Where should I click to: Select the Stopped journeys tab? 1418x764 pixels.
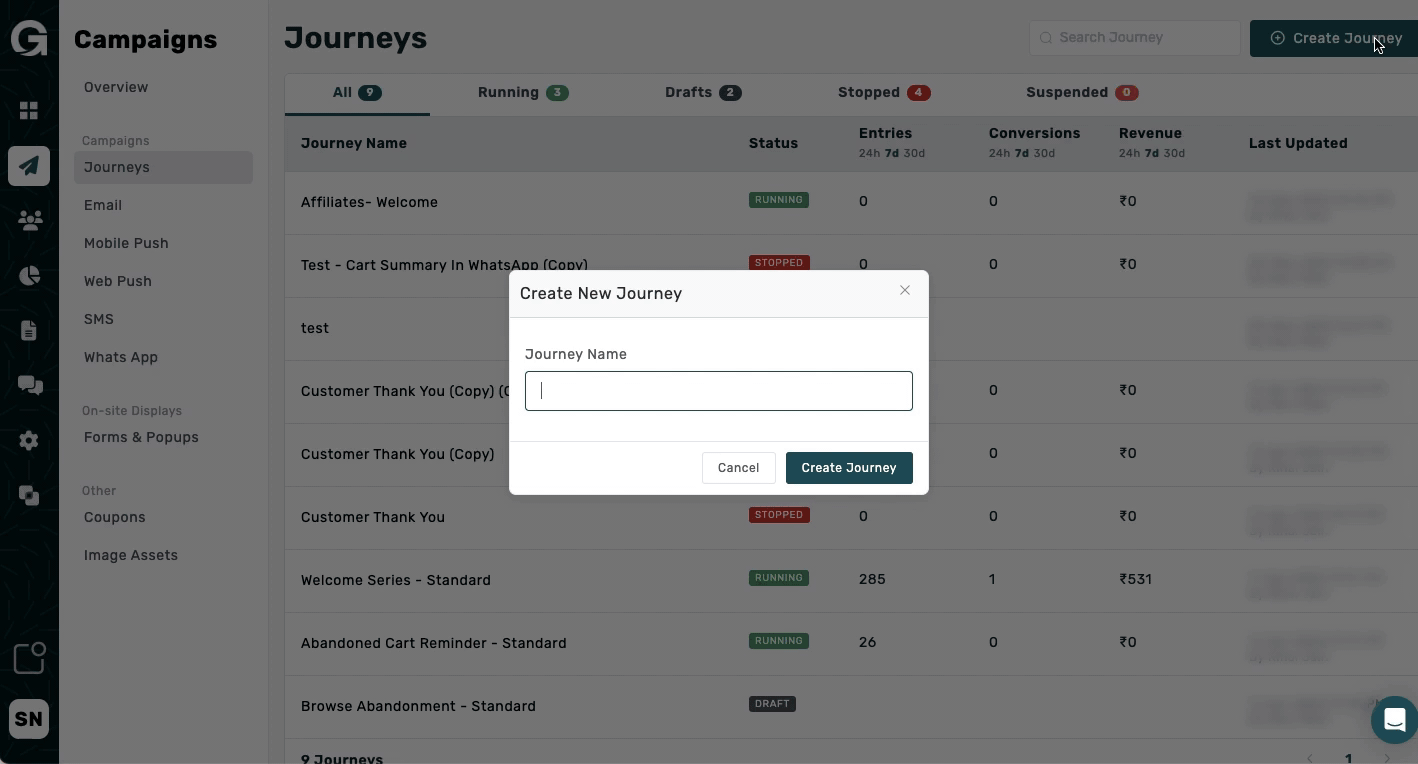coord(883,93)
